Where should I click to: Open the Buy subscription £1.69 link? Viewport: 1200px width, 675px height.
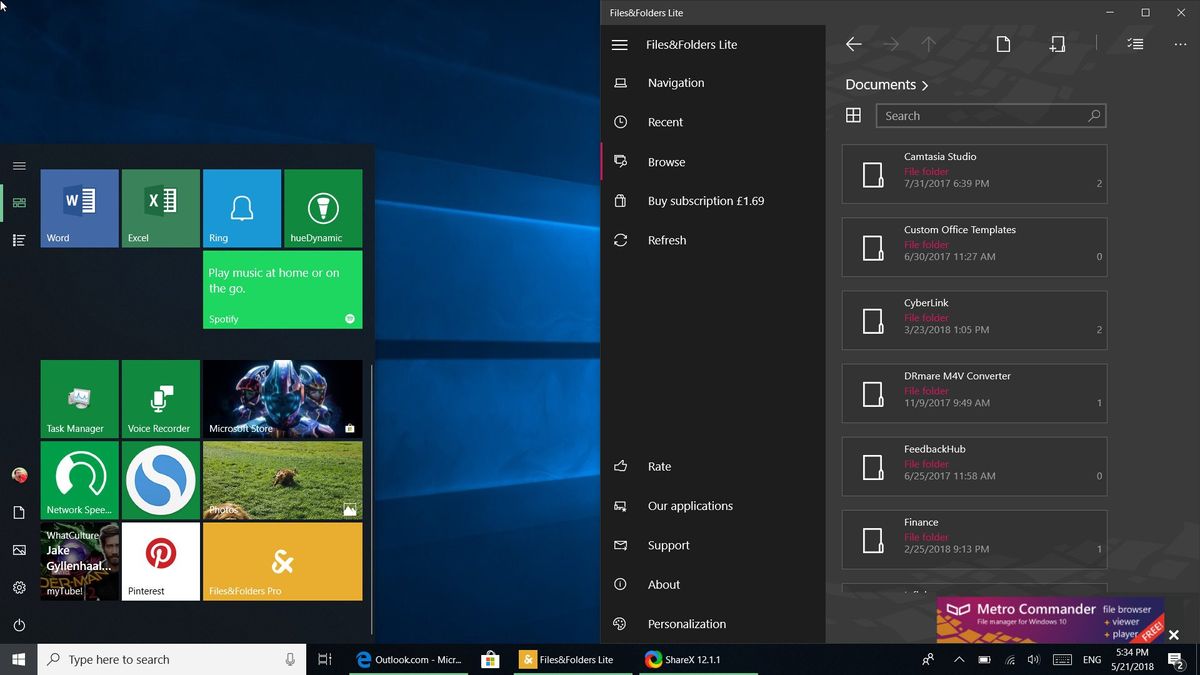point(705,200)
